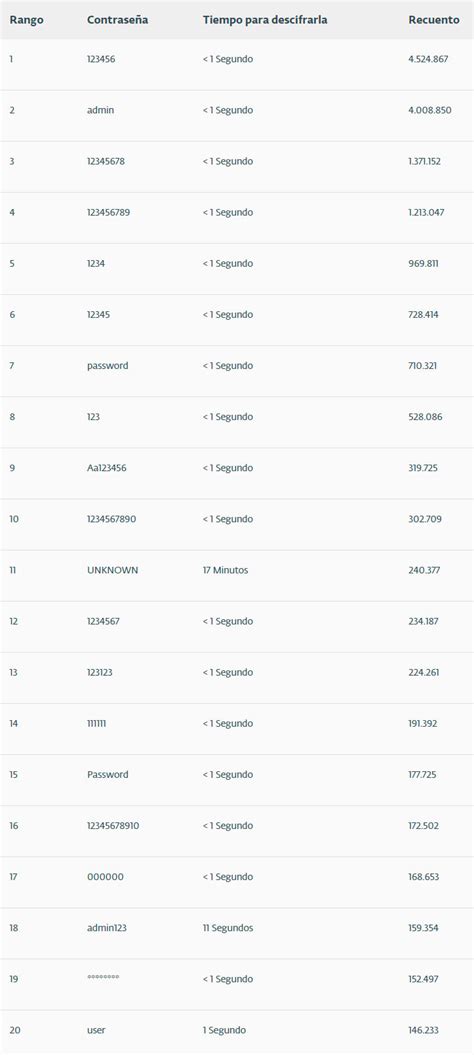Select the 123456 password cell
This screenshot has height=1055, width=474.
click(101, 59)
